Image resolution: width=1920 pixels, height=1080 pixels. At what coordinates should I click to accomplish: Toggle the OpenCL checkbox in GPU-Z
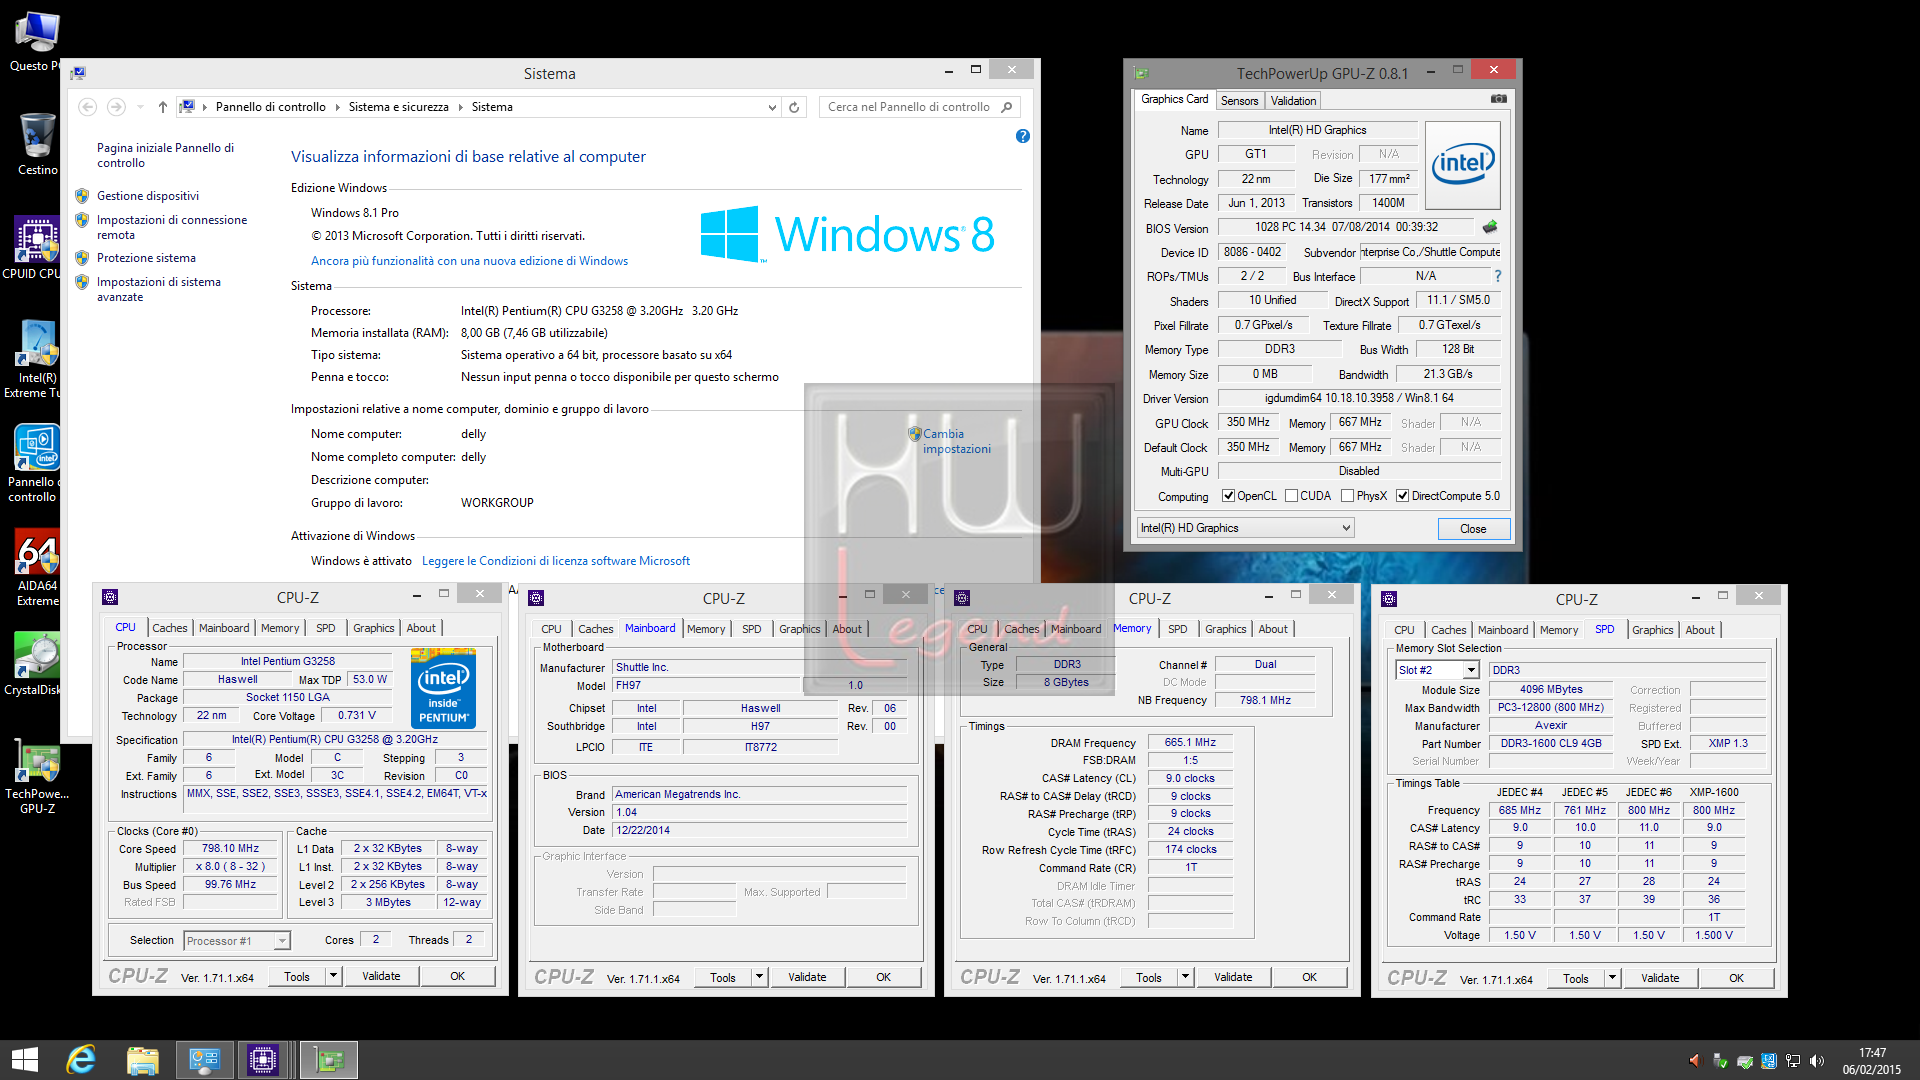coord(1228,496)
